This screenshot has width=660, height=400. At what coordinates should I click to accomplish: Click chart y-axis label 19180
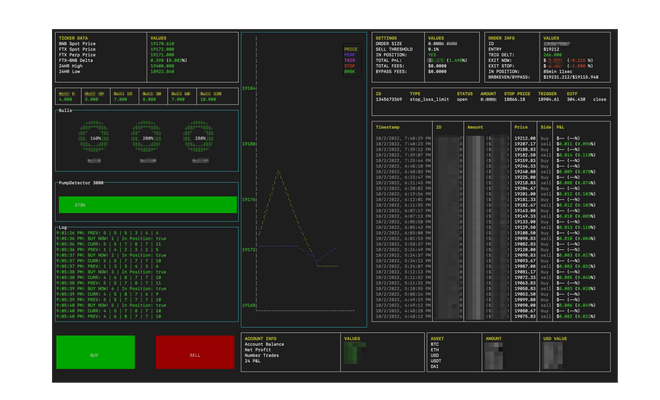click(248, 144)
